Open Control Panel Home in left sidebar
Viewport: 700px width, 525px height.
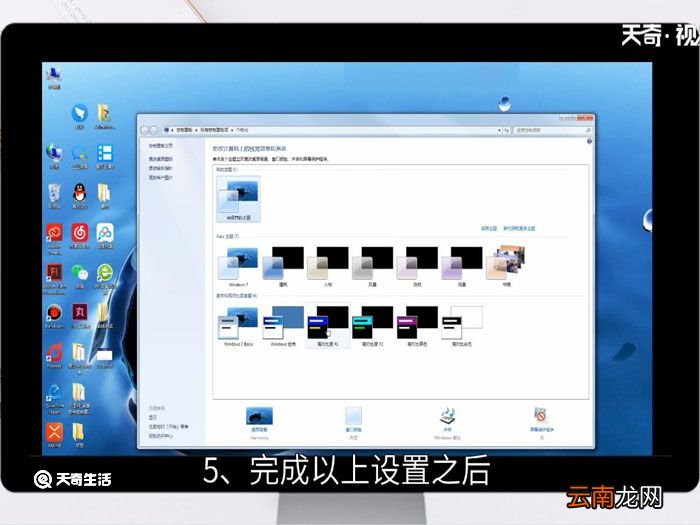pyautogui.click(x=161, y=146)
